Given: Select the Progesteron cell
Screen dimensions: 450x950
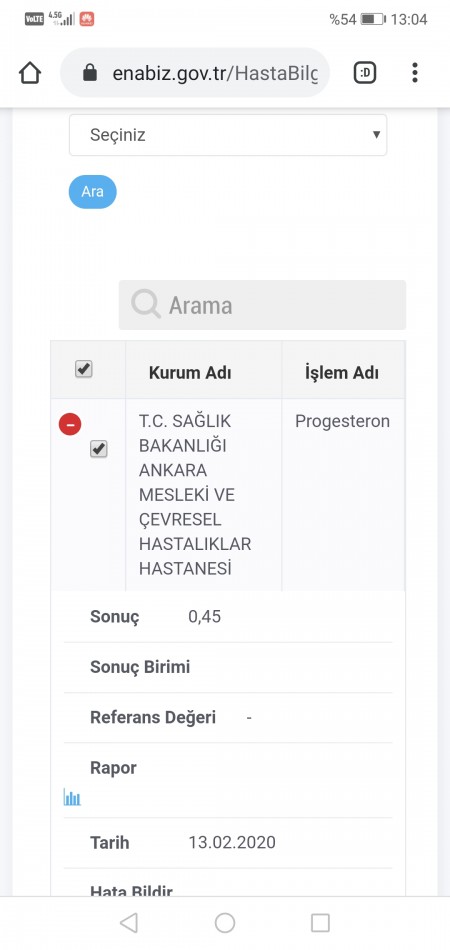Looking at the screenshot, I should (x=342, y=422).
